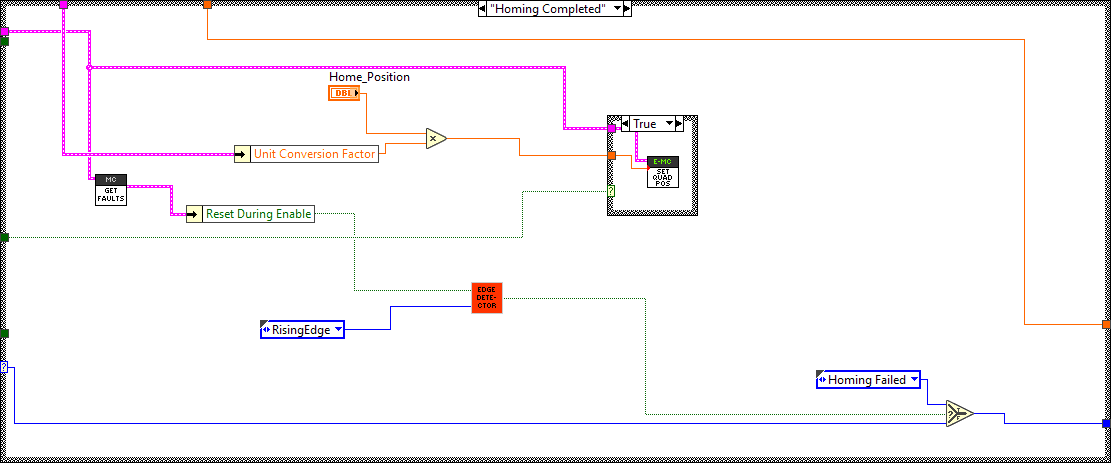Click the Unit Conversion Factor unbundle node
The height and width of the screenshot is (463, 1111).
pos(308,154)
